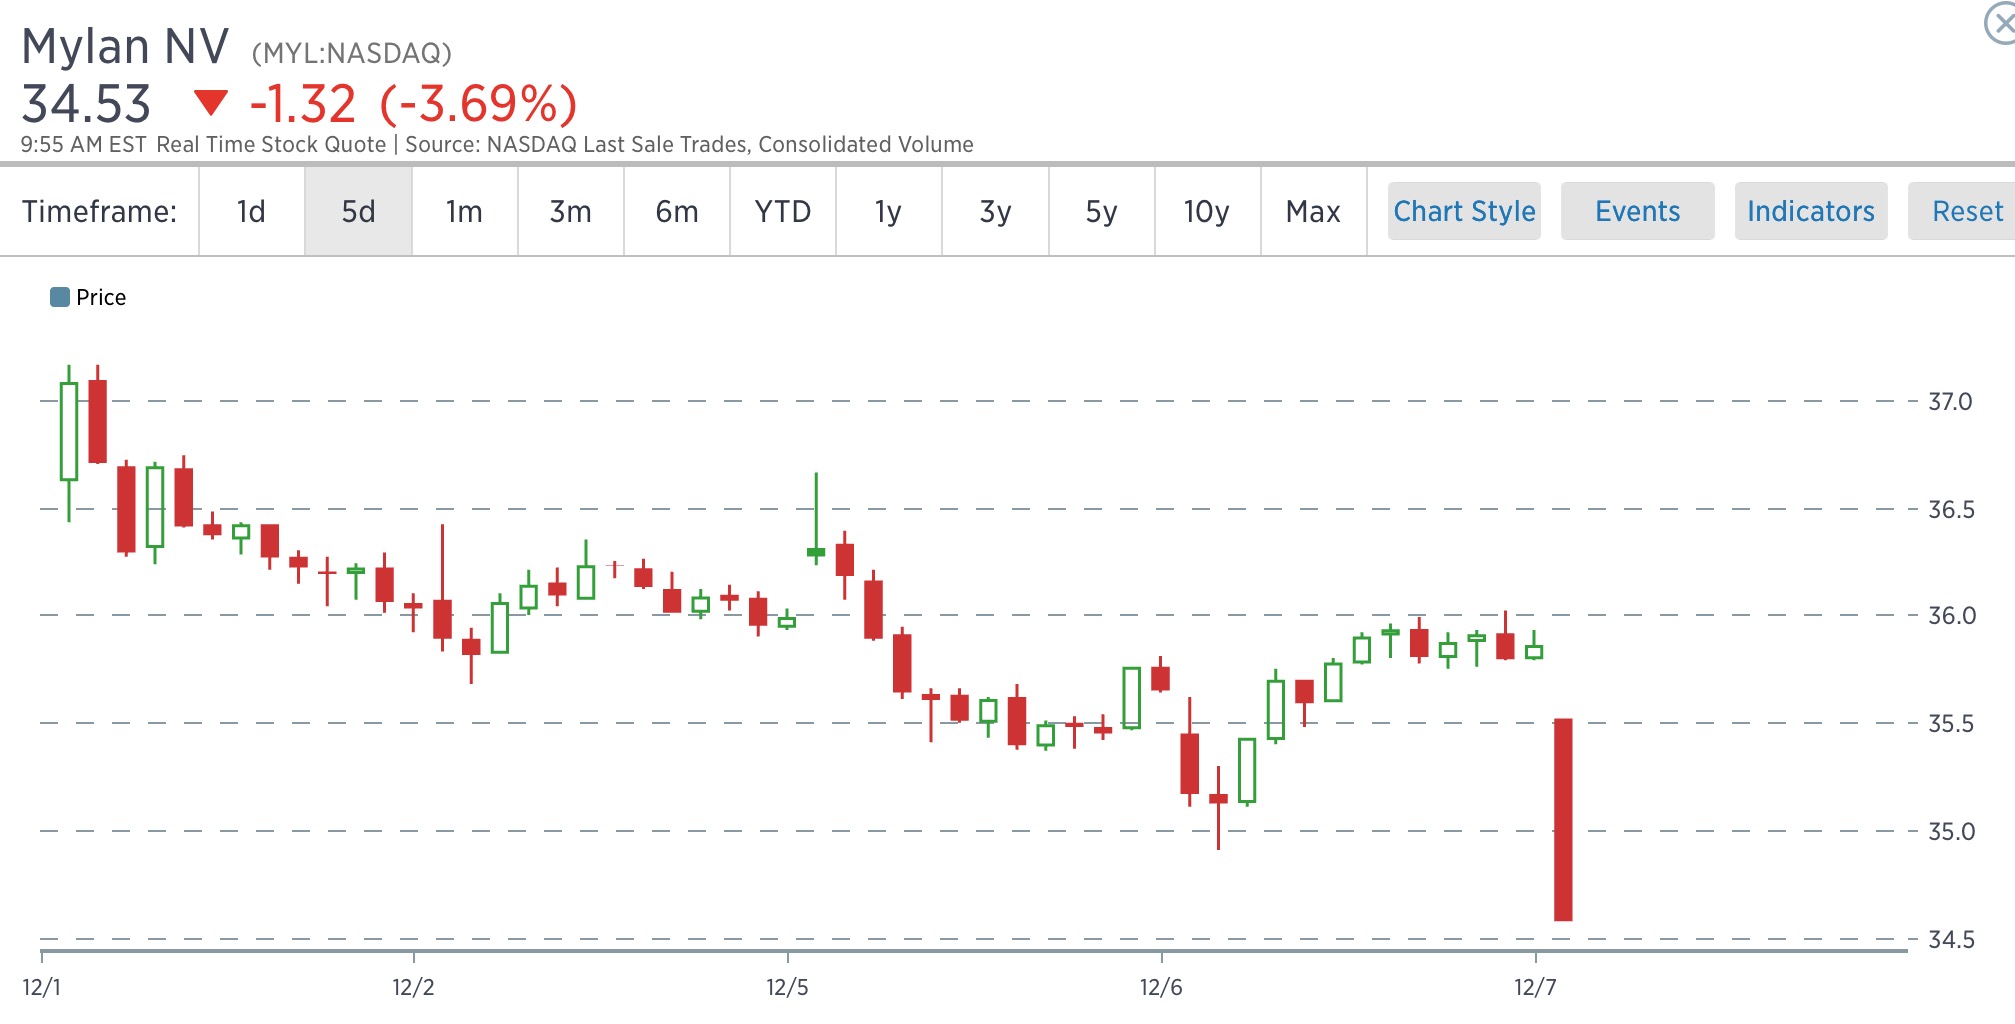Click the Timeframe: label
The image size is (2015, 1024).
(99, 211)
